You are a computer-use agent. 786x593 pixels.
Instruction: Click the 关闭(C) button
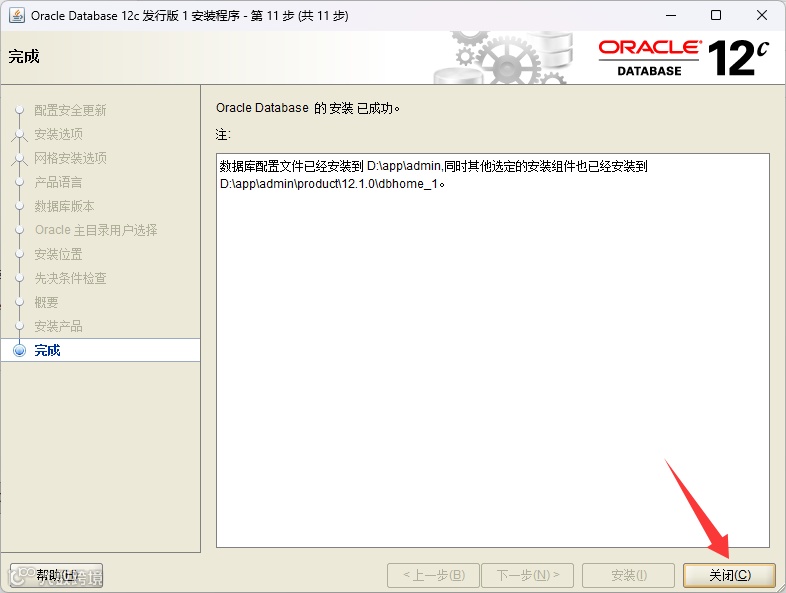point(729,575)
